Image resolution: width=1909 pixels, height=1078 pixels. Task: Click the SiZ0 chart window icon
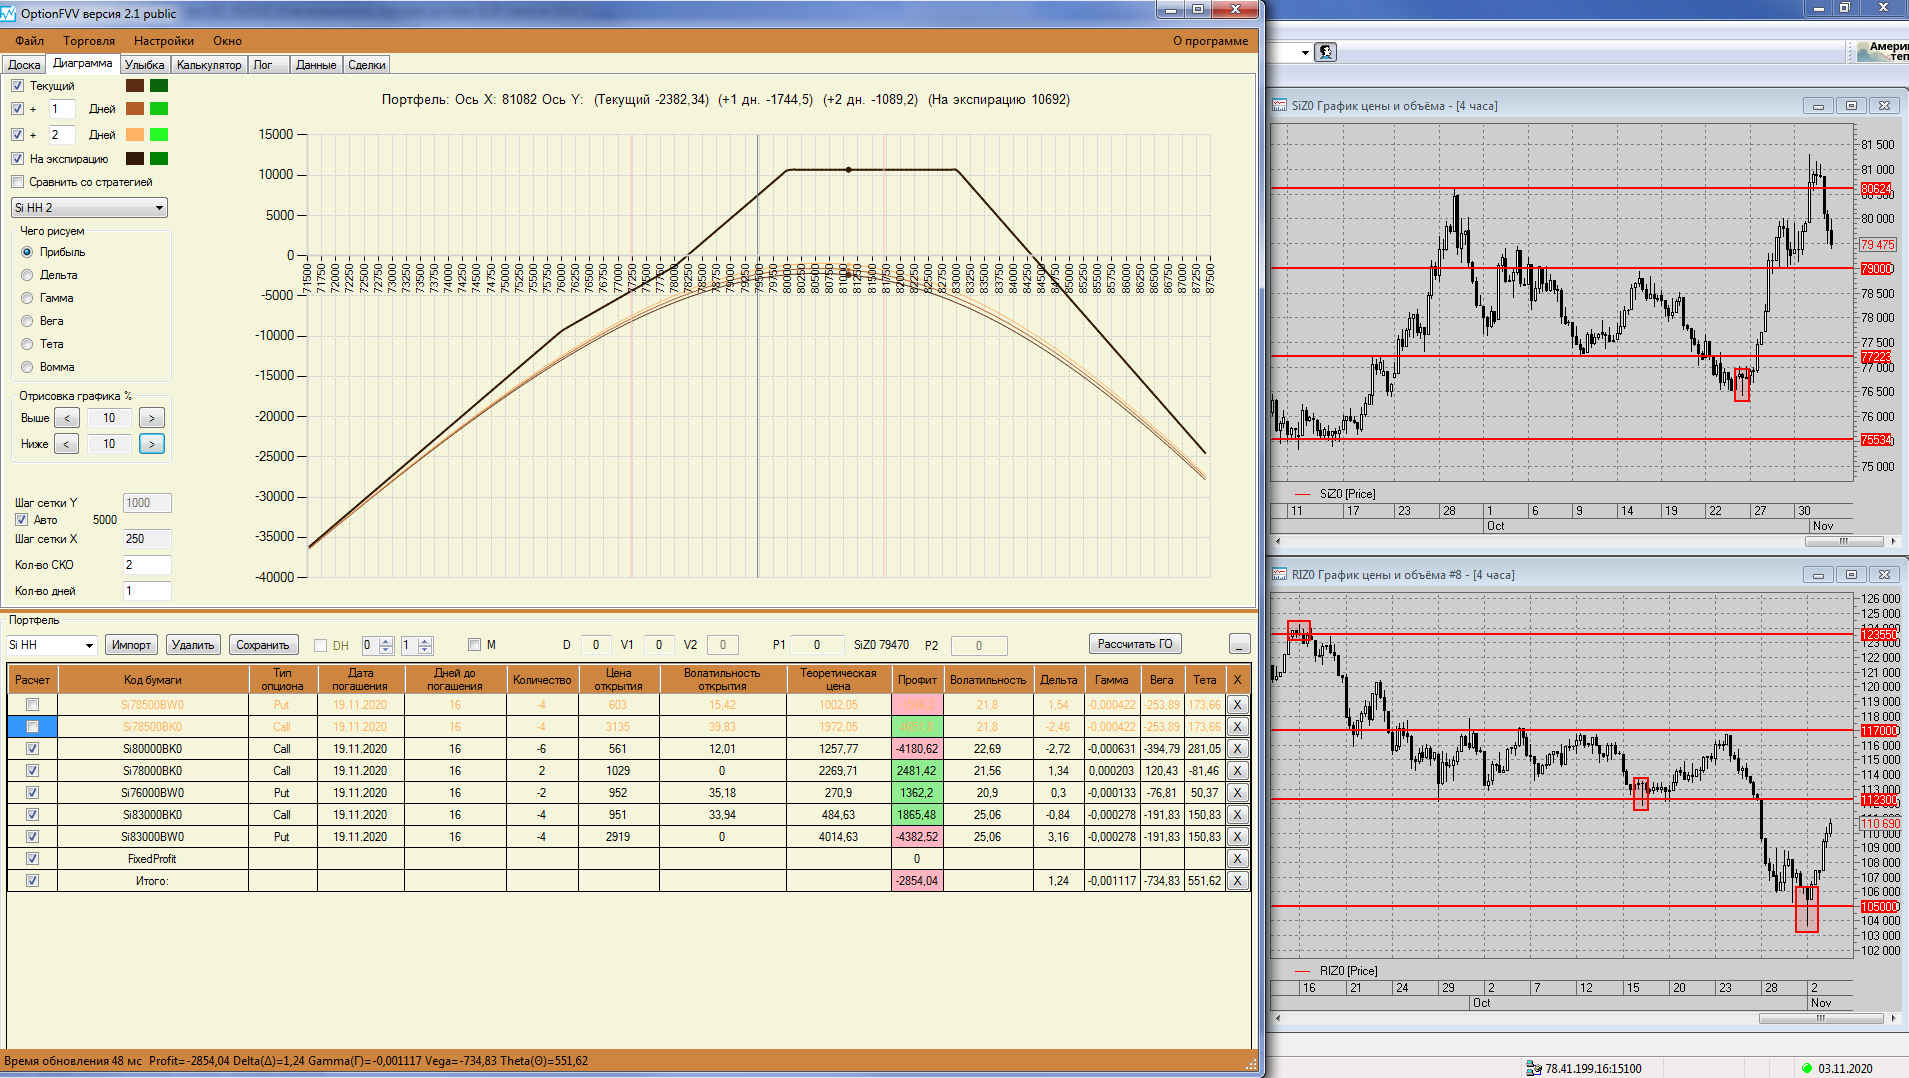tap(1279, 106)
